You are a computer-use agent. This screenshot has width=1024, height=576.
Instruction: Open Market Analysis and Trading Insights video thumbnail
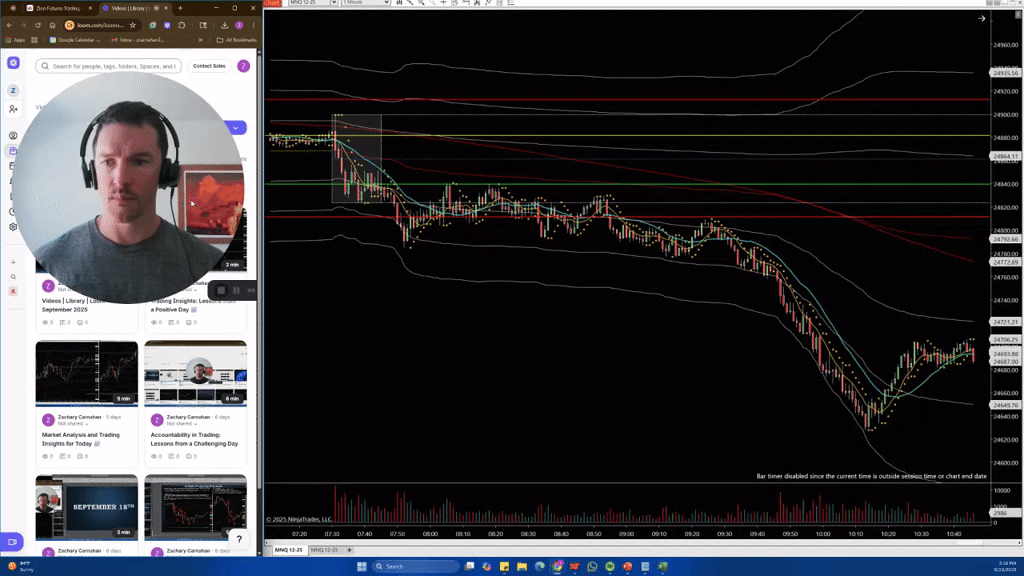(x=87, y=372)
